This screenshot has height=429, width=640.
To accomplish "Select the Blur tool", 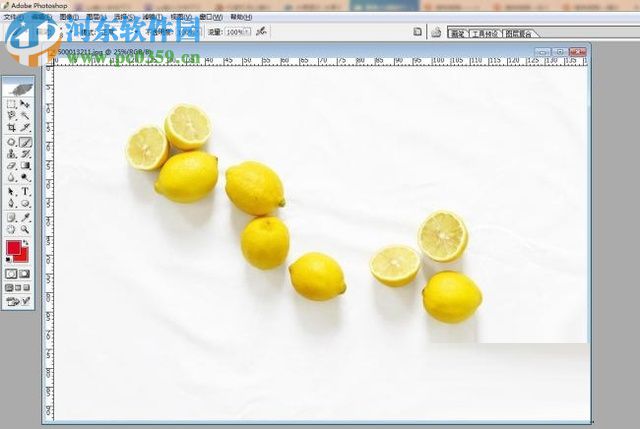I will [11, 178].
